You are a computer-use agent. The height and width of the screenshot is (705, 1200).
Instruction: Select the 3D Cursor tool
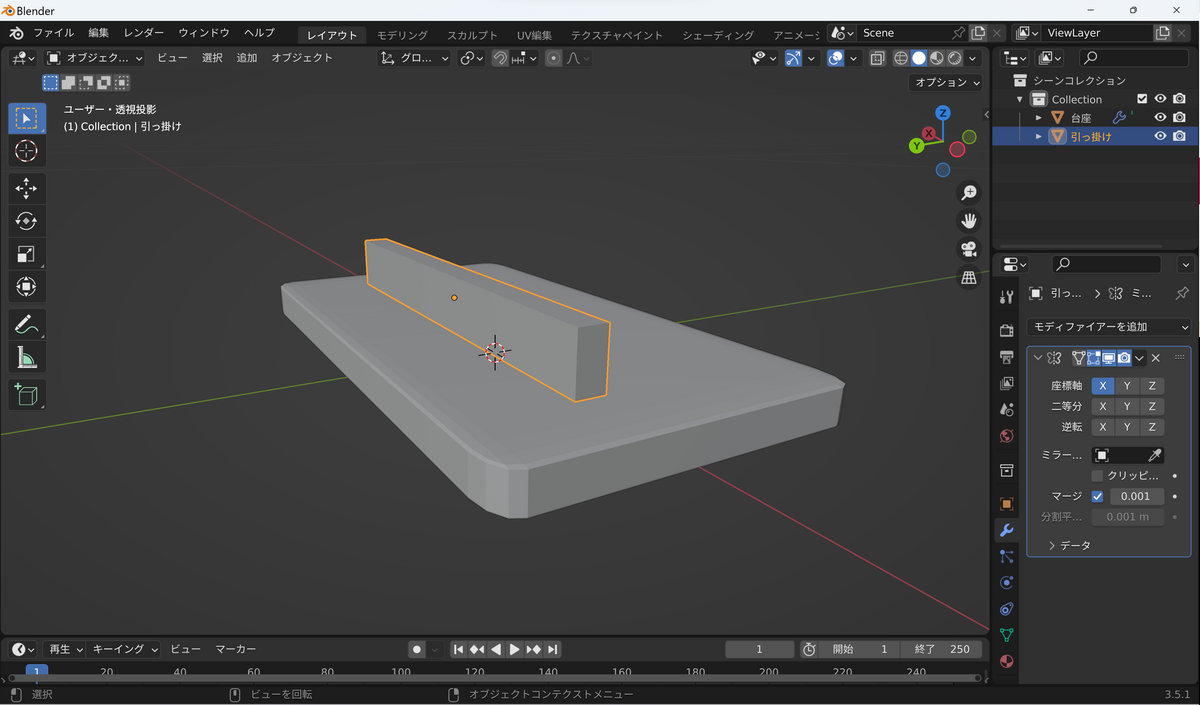(27, 151)
